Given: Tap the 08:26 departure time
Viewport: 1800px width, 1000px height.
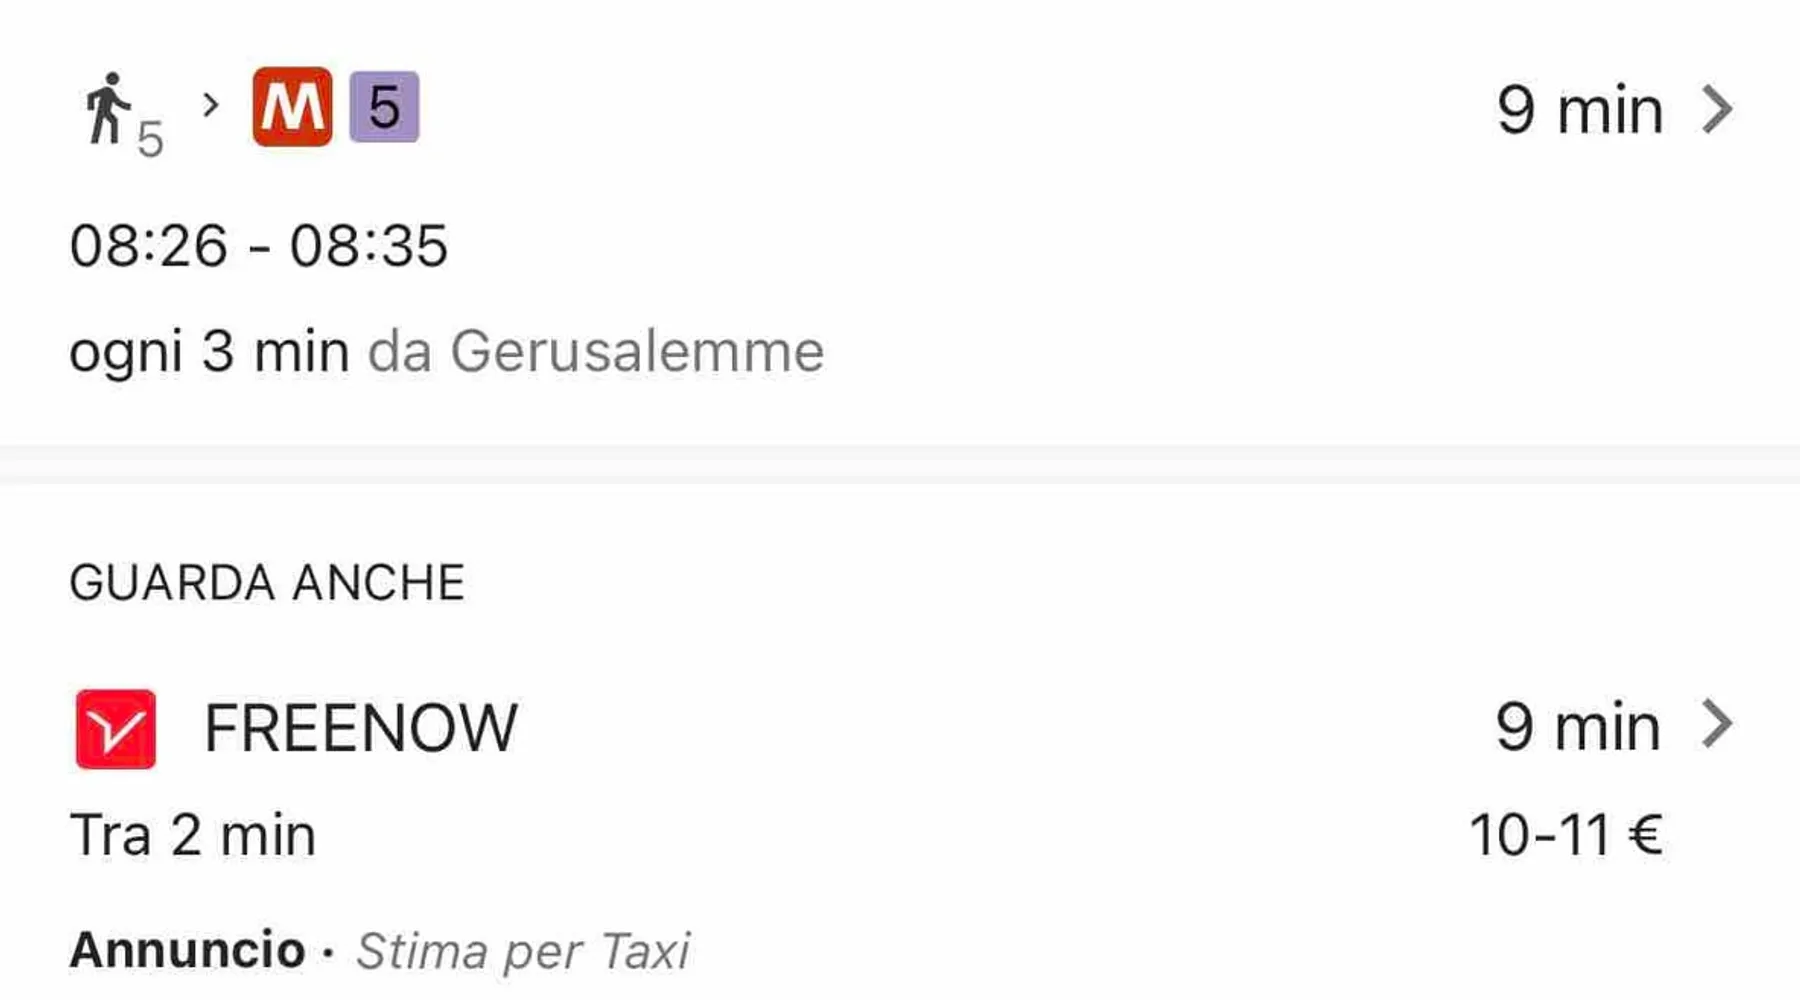Looking at the screenshot, I should click(149, 246).
